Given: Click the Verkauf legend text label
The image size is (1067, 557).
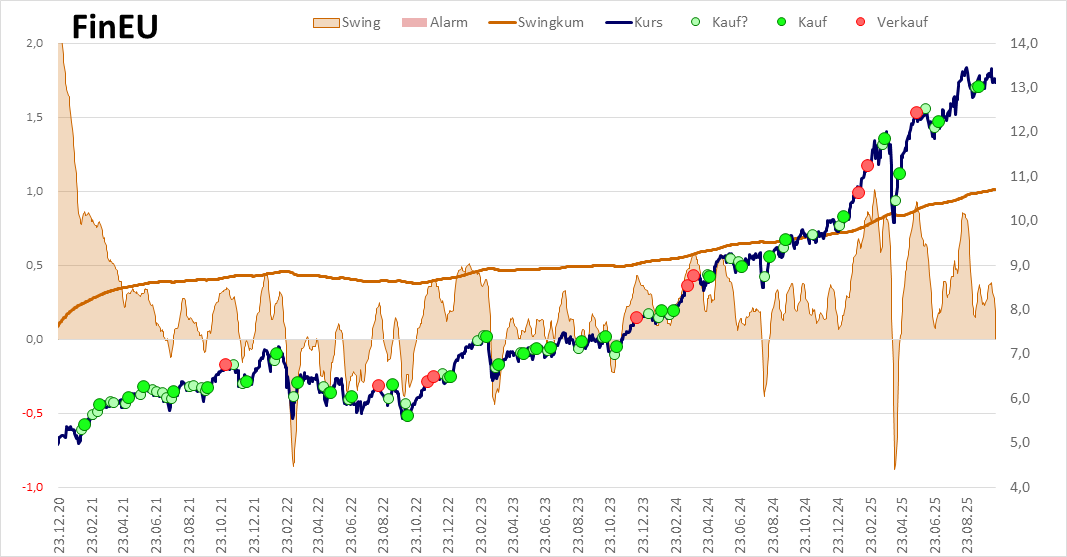Looking at the screenshot, I should (x=902, y=22).
